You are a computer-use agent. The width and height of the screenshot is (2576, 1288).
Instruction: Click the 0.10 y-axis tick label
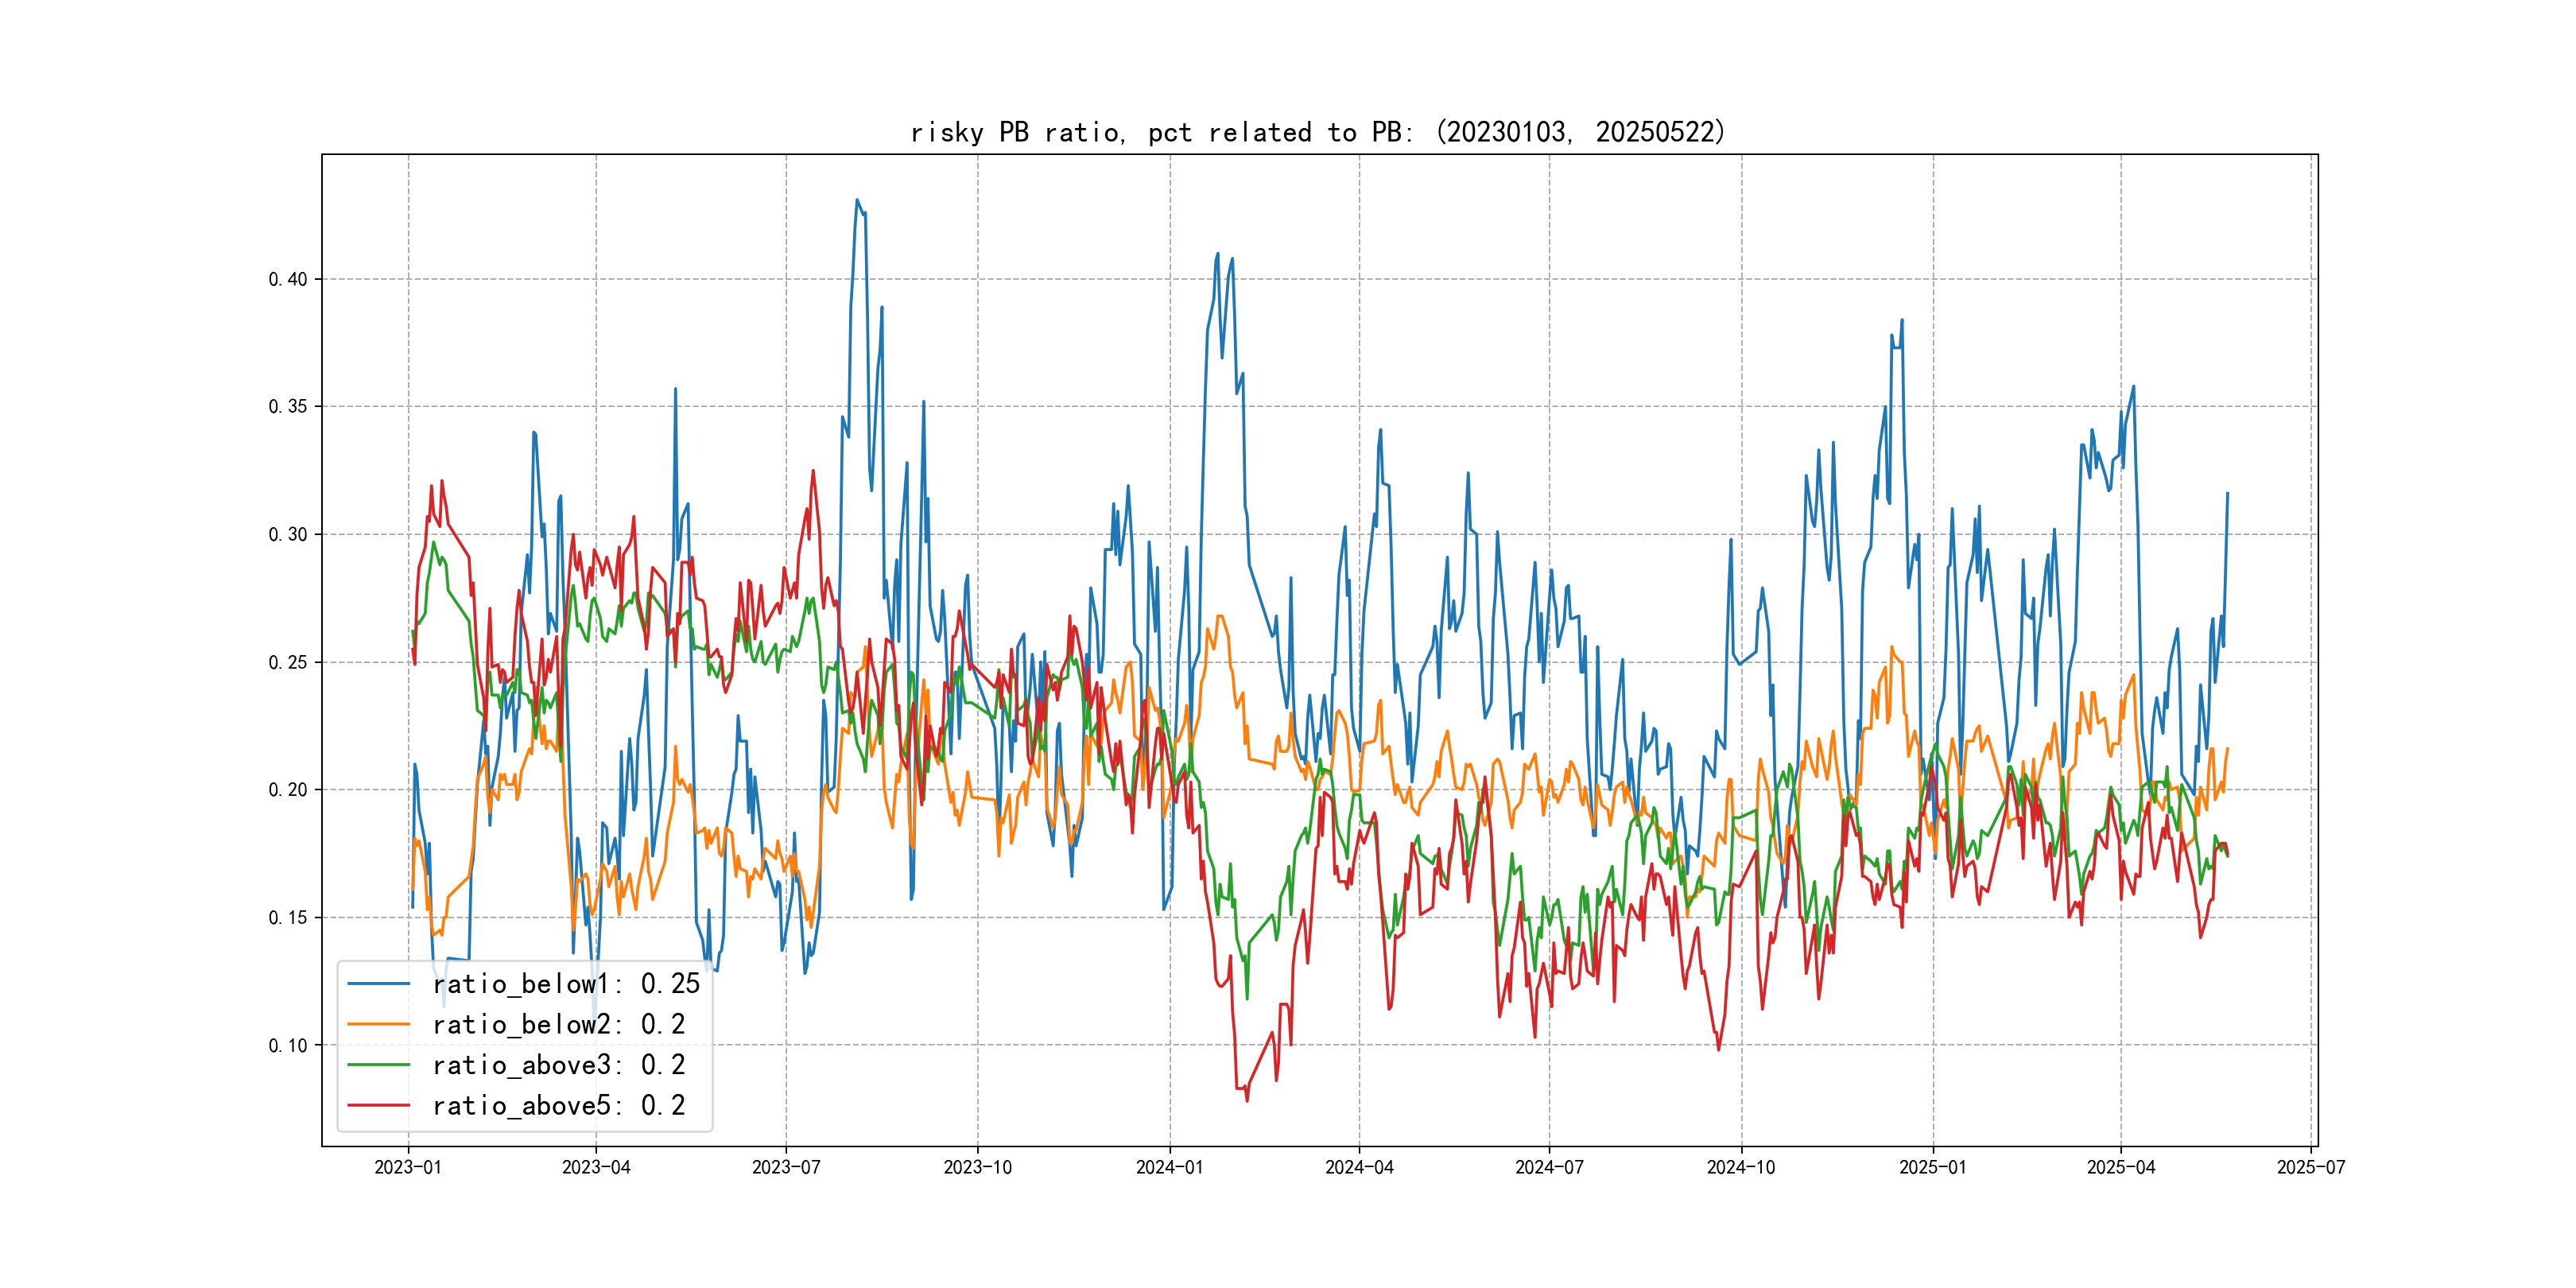point(288,1046)
